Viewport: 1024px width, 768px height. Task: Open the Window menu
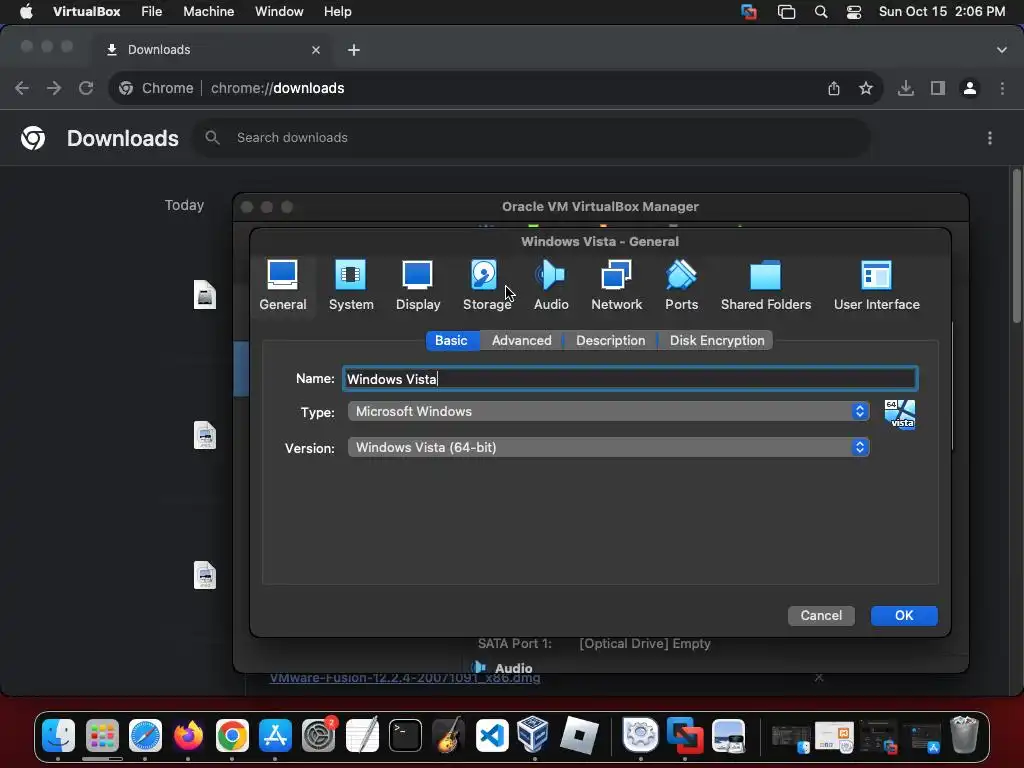[279, 12]
